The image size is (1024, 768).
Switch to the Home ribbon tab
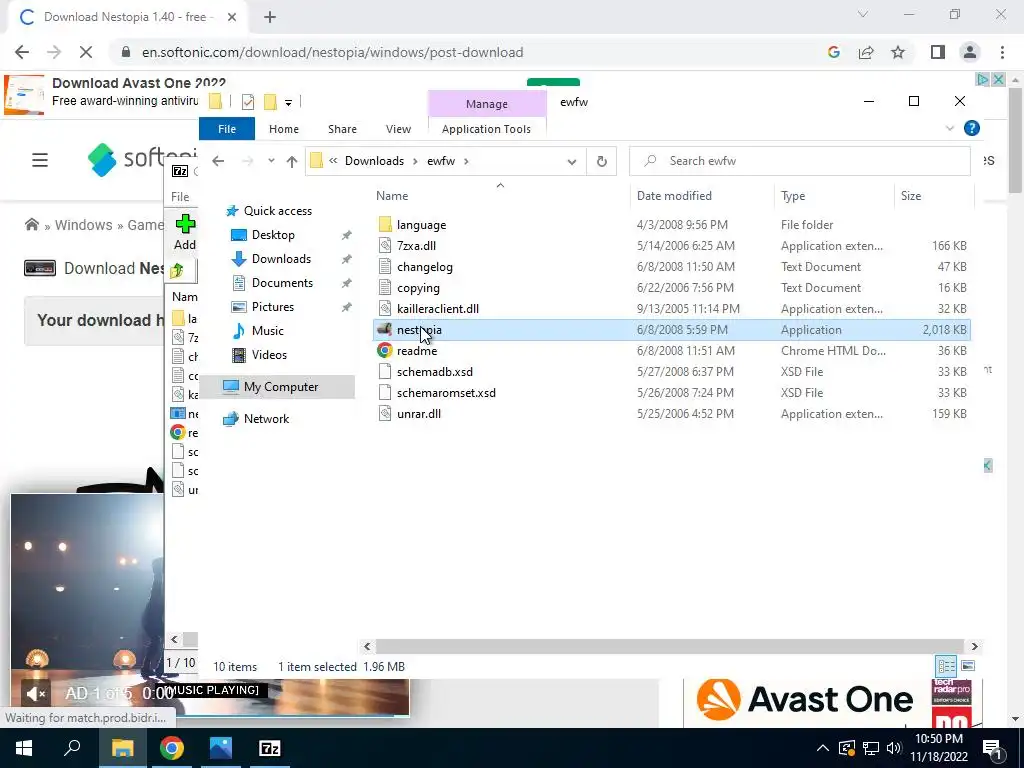[x=283, y=129]
